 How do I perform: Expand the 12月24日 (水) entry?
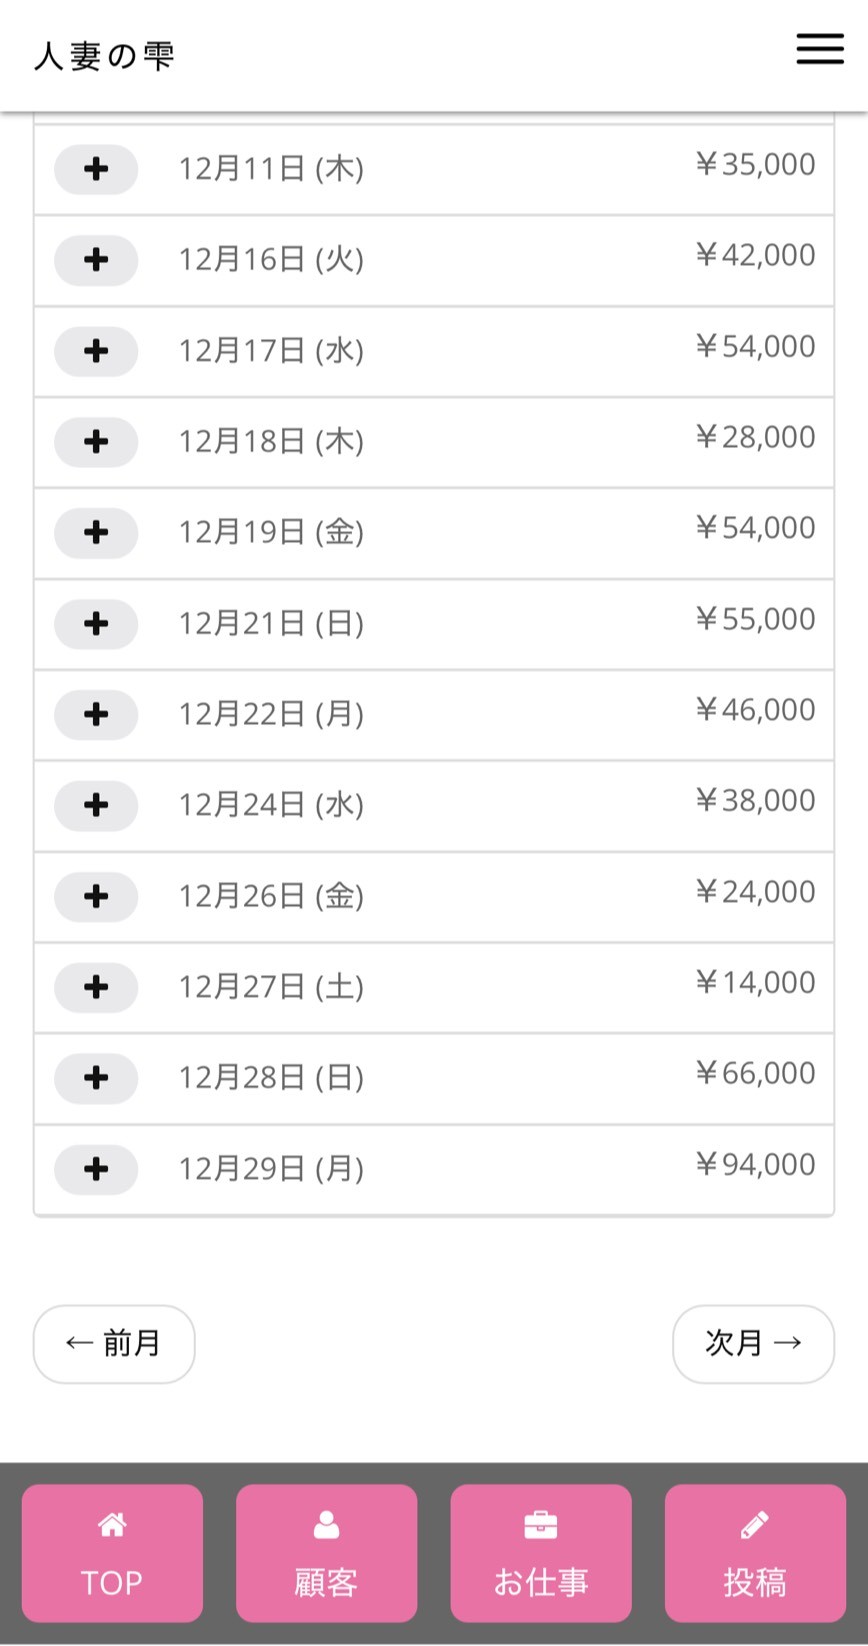tap(96, 805)
